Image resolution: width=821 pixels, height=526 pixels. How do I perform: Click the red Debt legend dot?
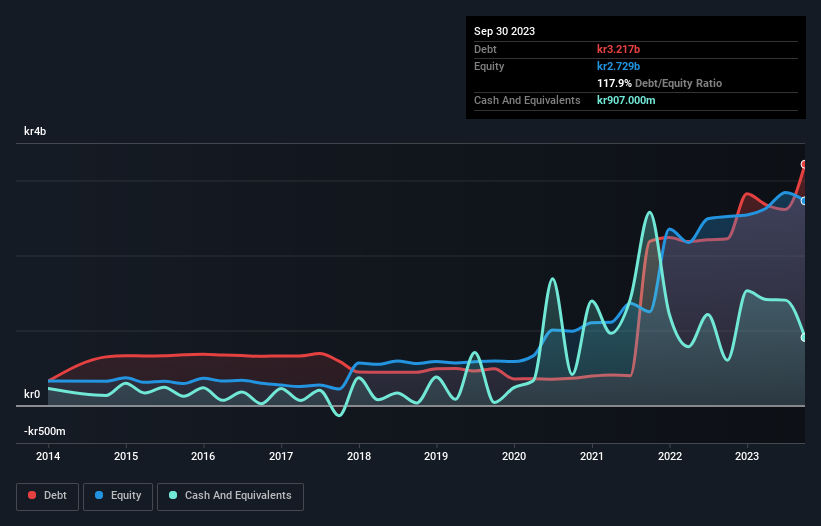[x=32, y=495]
